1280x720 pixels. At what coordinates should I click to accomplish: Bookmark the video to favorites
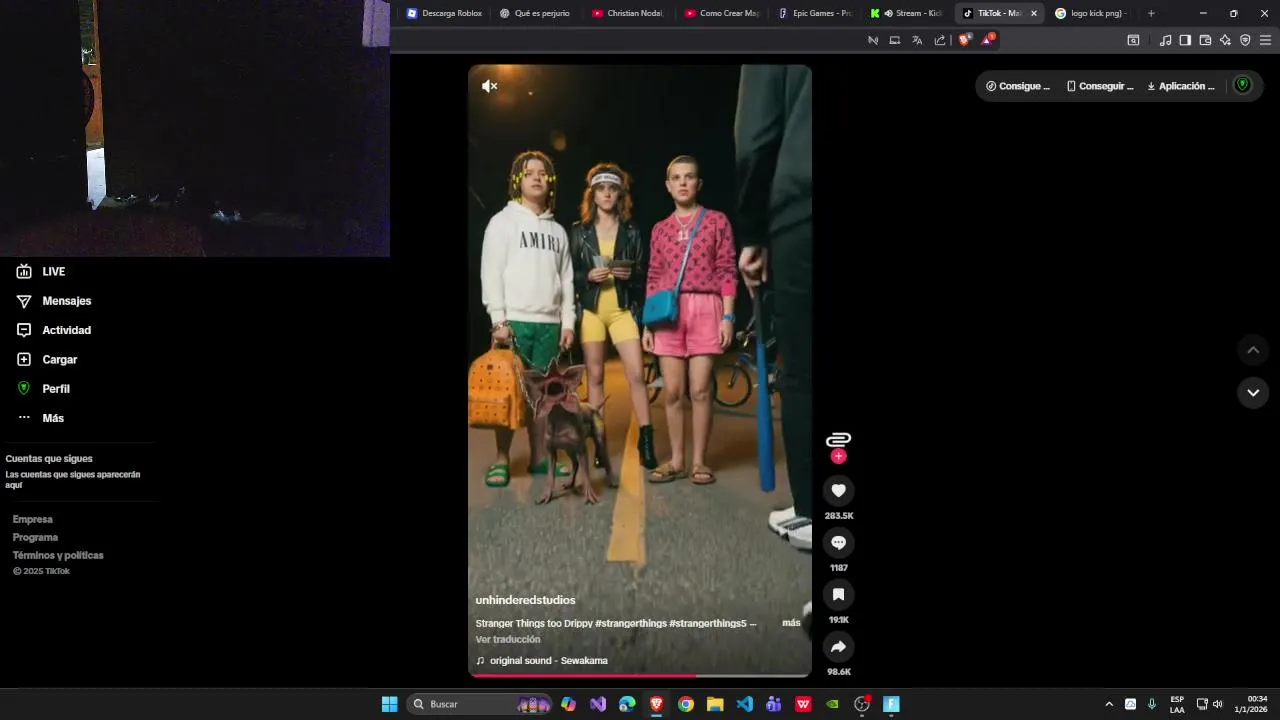tap(838, 594)
